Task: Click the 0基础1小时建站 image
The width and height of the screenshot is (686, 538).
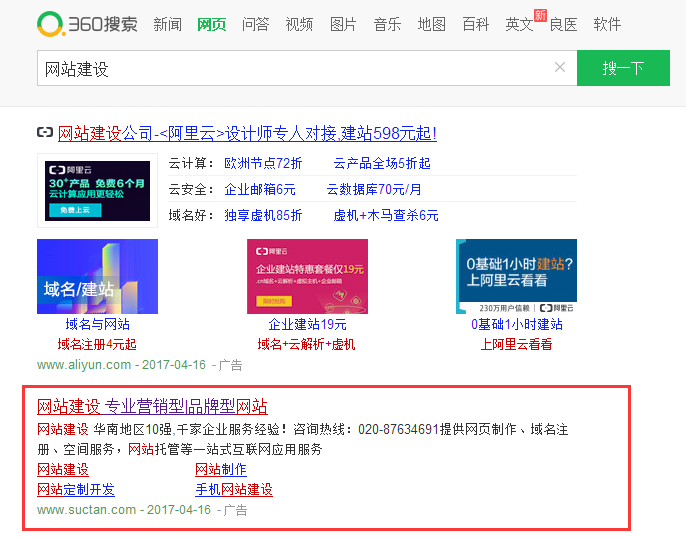Action: click(x=516, y=276)
